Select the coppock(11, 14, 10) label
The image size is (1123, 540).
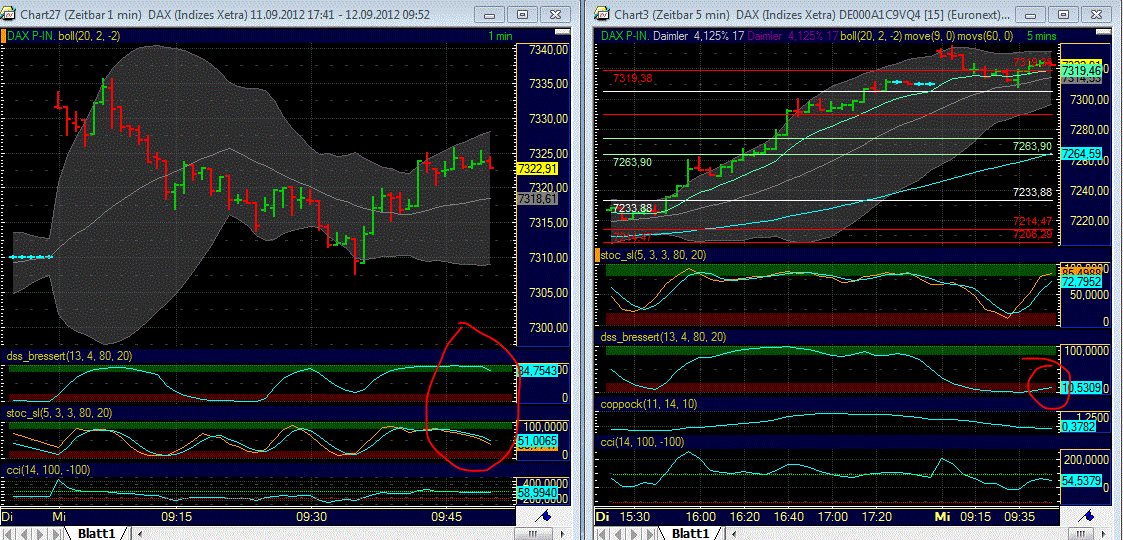(x=648, y=404)
